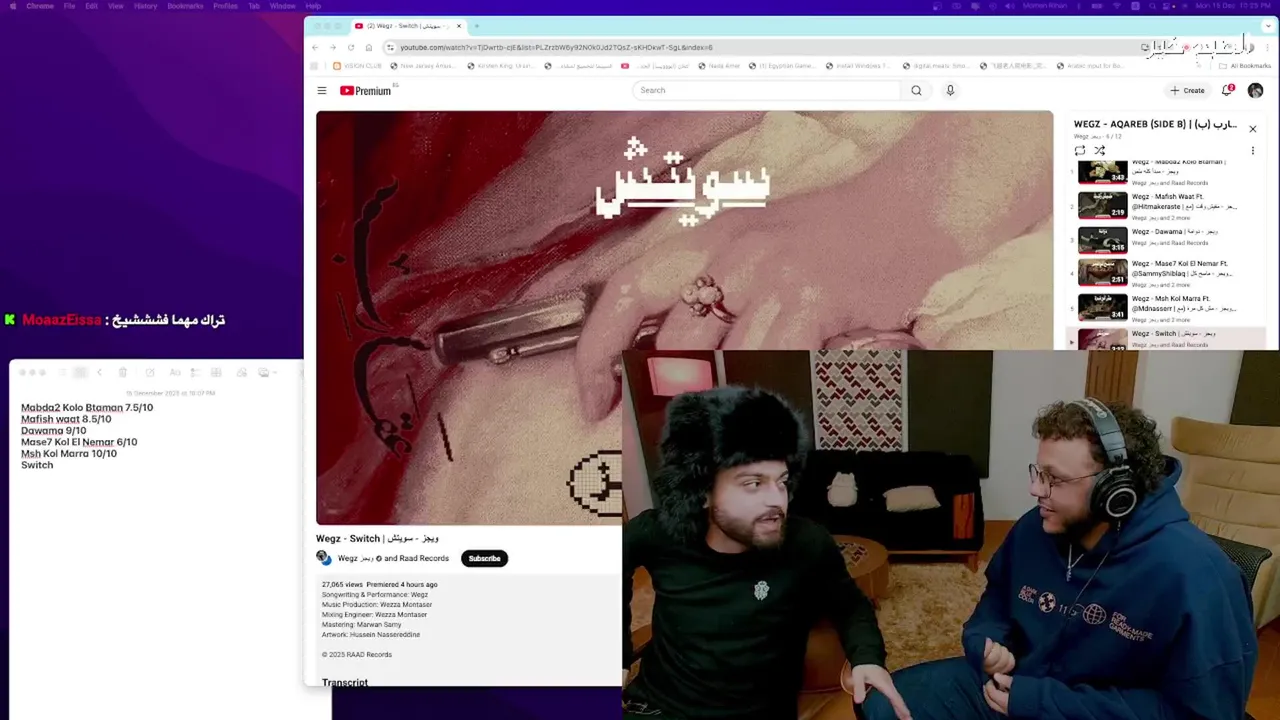Viewport: 1280px width, 720px height.
Task: Click 'Mabda2 Kolo Btaman 7.5/10' line in Notes
Action: click(87, 407)
